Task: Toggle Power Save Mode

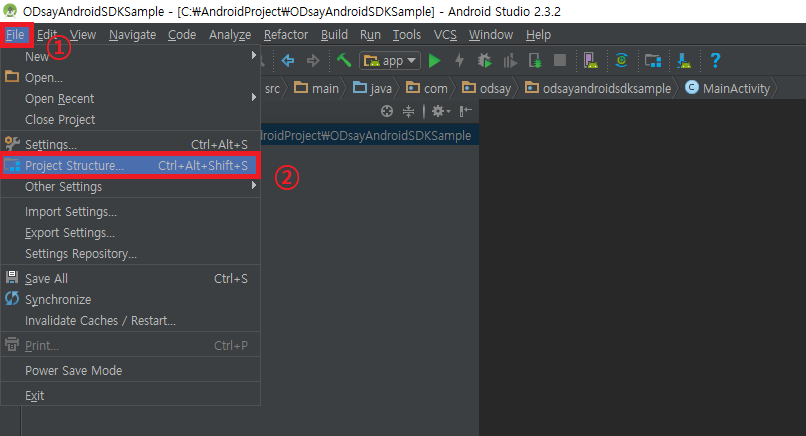Action: pos(131,371)
